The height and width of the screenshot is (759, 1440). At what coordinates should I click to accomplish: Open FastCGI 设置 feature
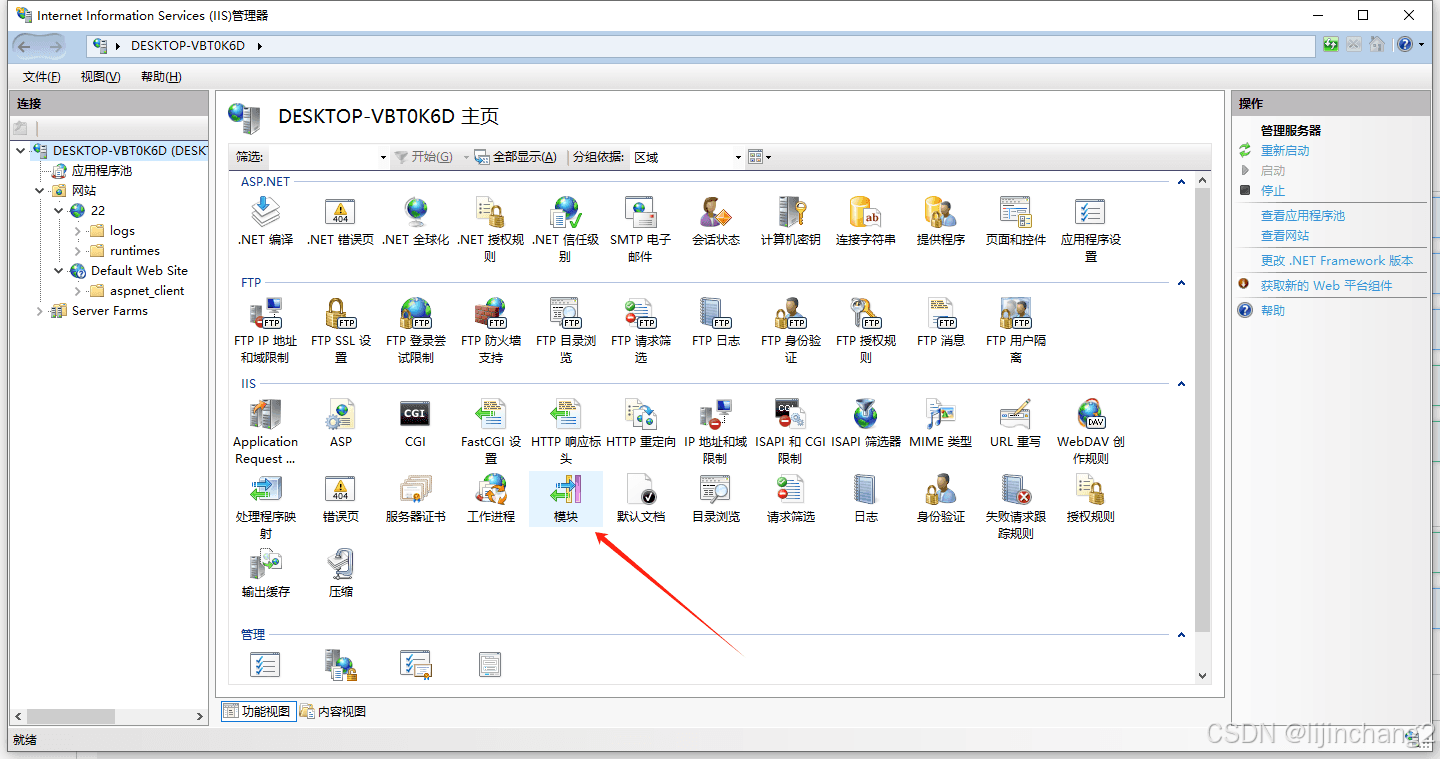coord(490,431)
